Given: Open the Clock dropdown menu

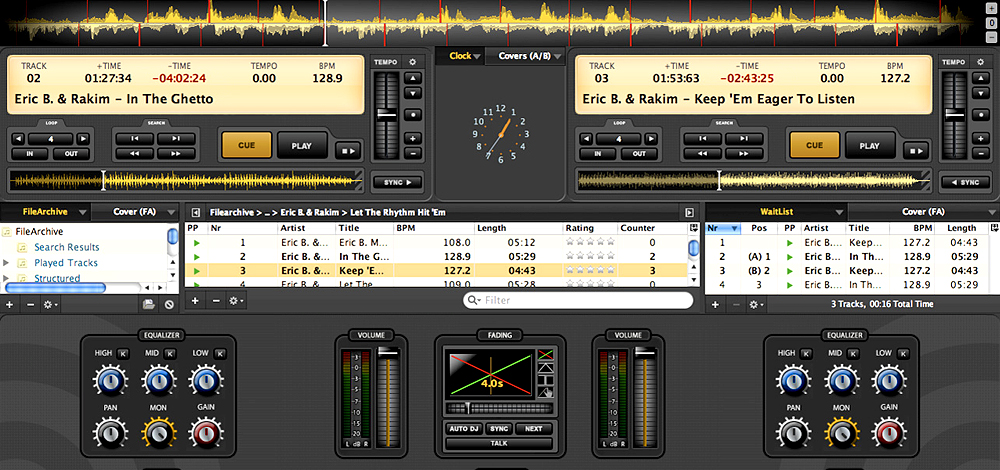Looking at the screenshot, I should (465, 56).
